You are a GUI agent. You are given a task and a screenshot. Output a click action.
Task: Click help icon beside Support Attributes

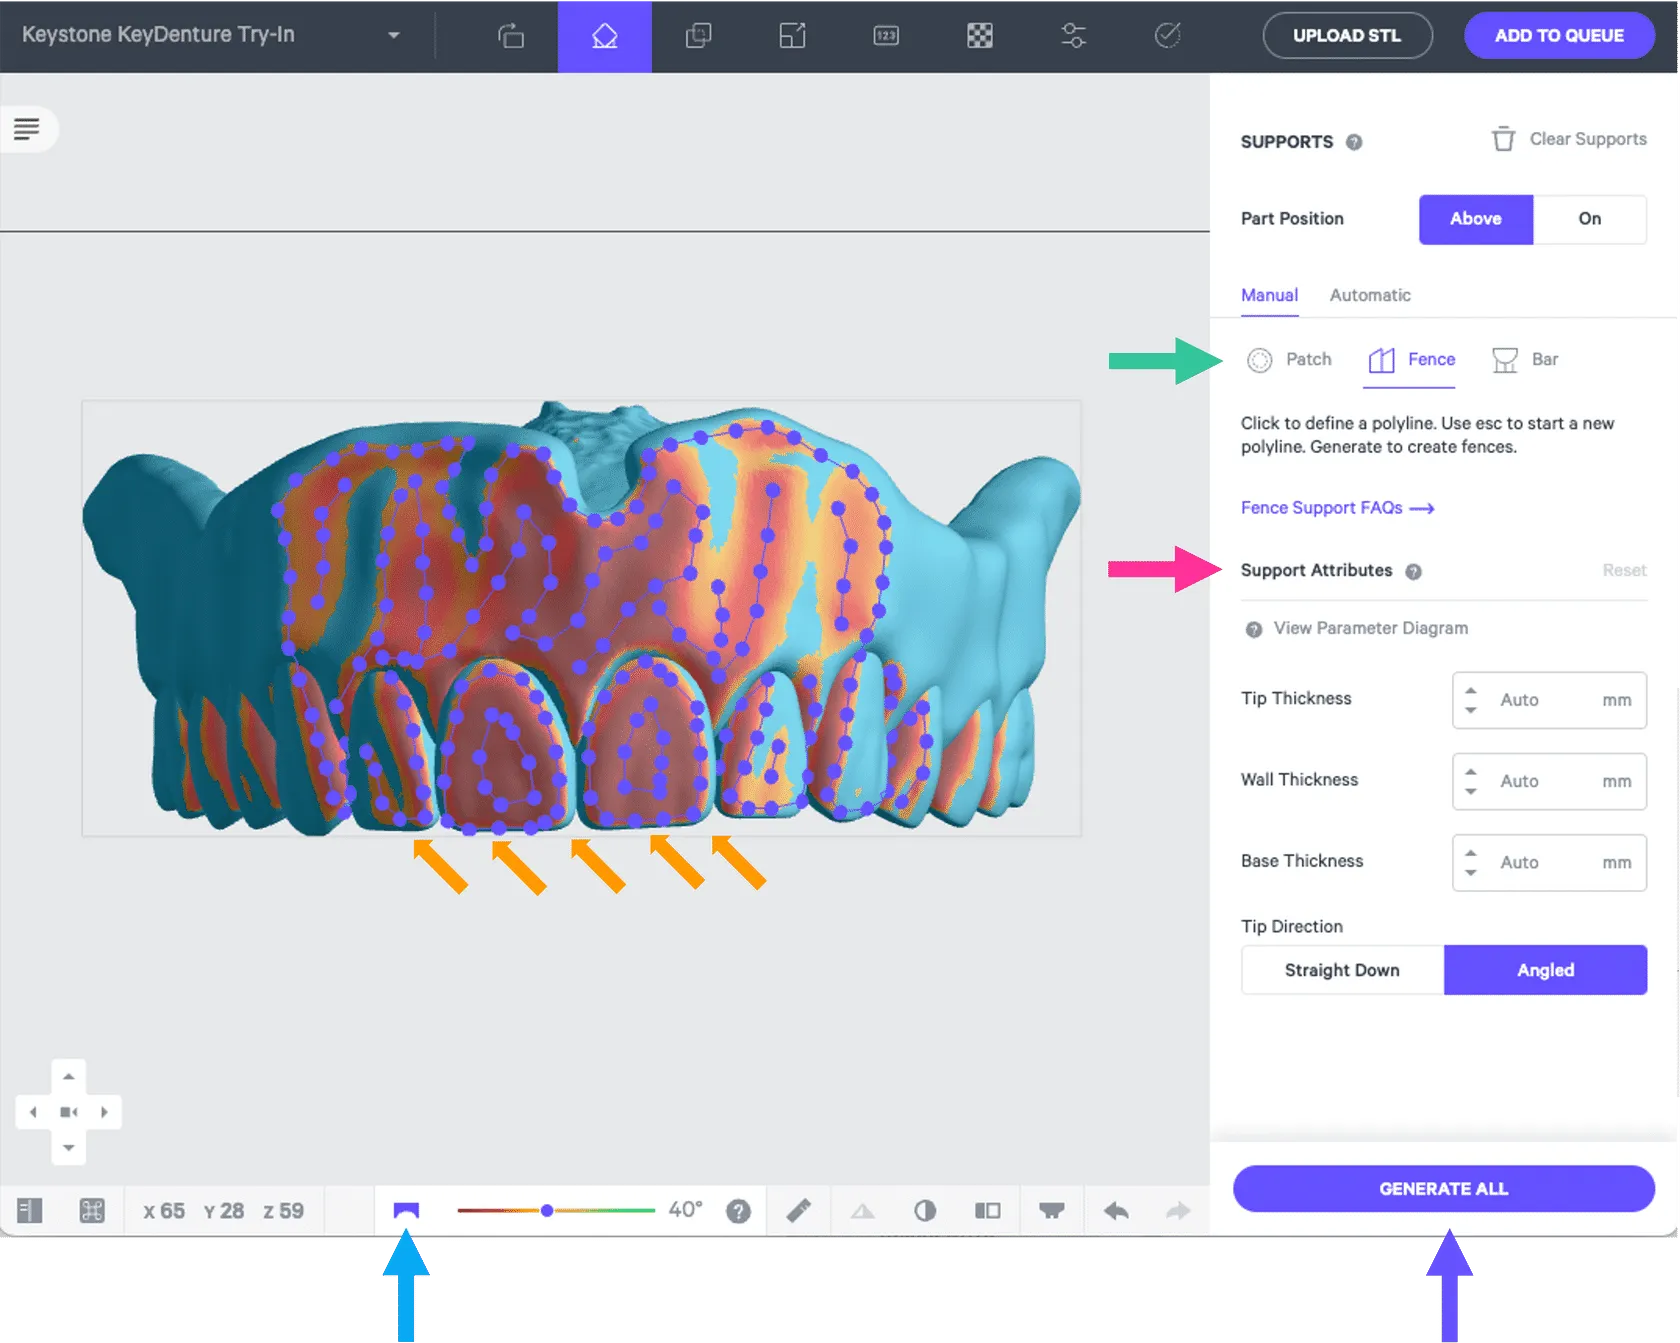(x=1413, y=571)
